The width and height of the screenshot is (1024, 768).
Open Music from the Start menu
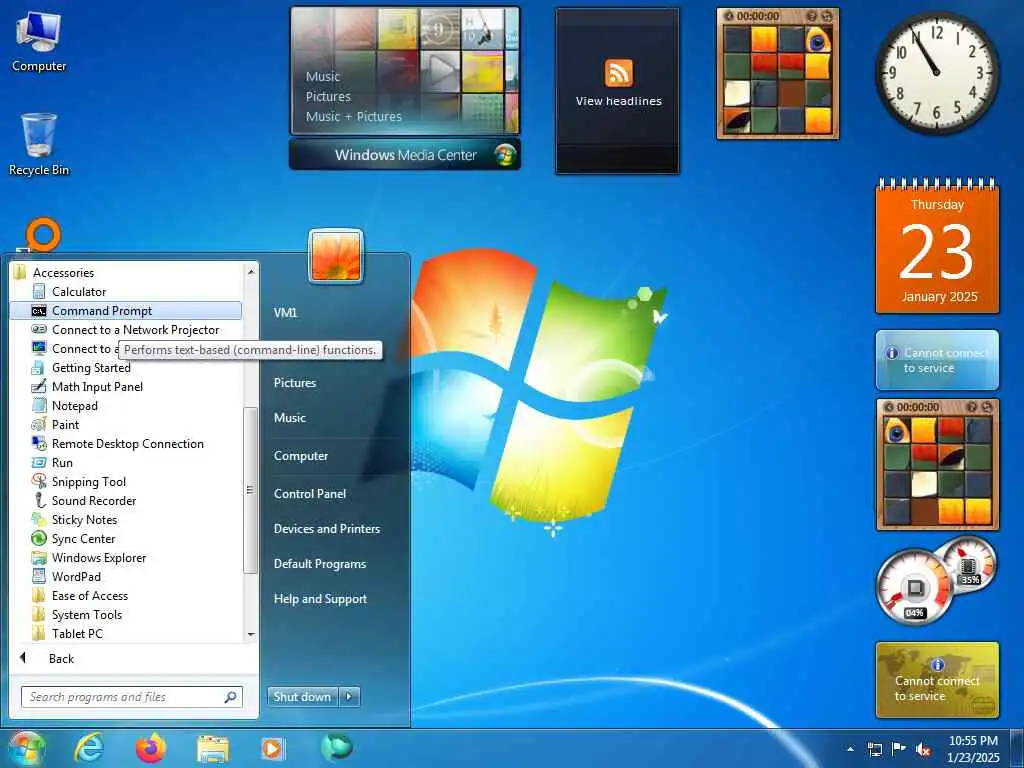289,417
